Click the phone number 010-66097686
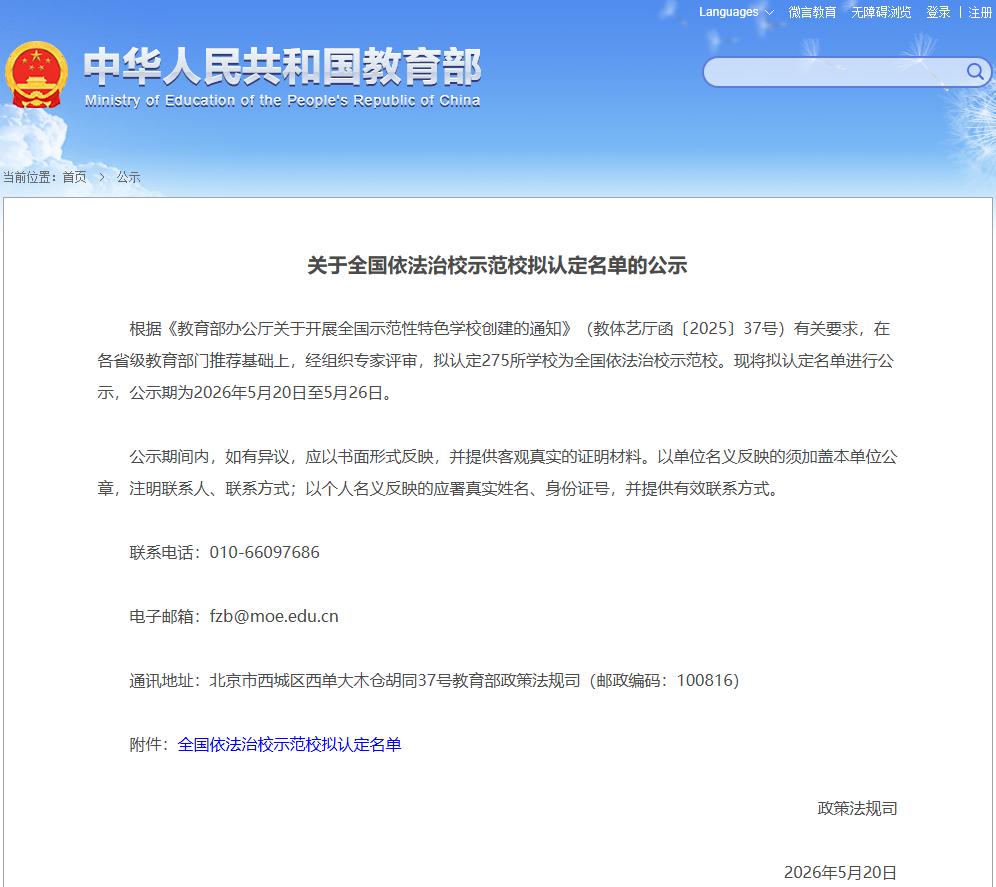This screenshot has height=887, width=996. (264, 552)
